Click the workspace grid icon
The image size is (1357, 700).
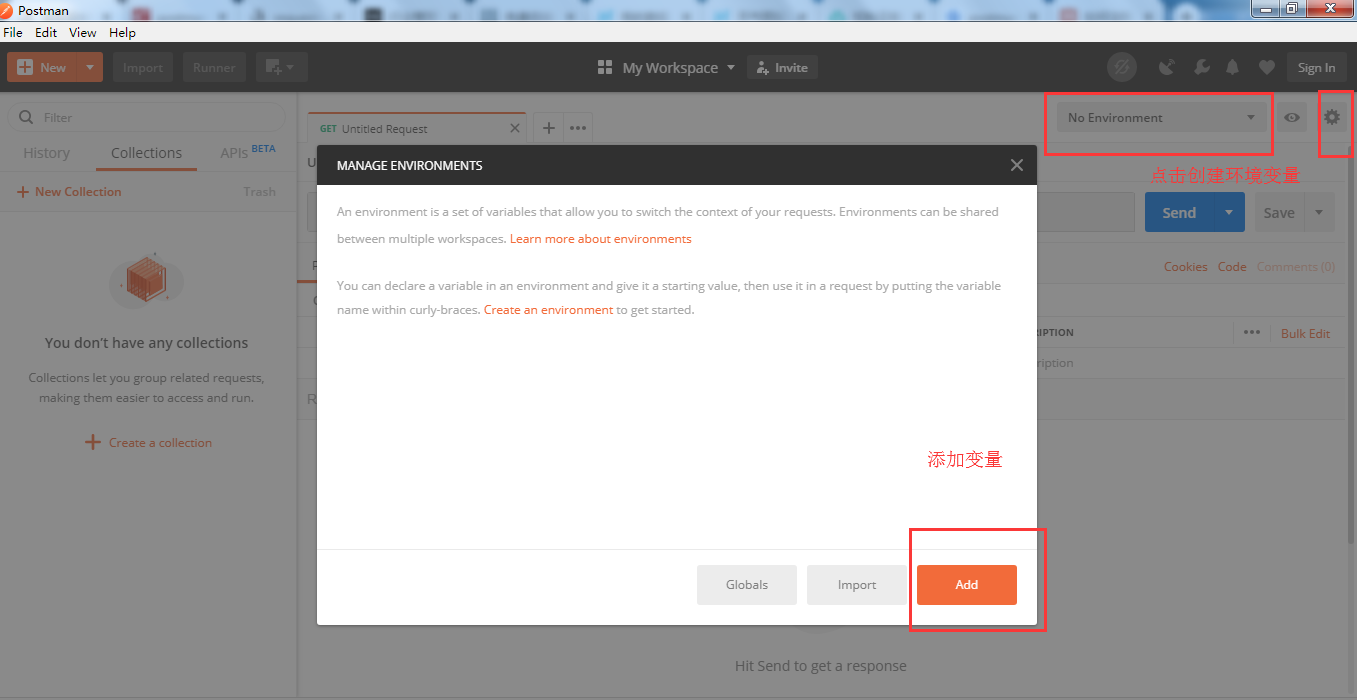[x=604, y=67]
